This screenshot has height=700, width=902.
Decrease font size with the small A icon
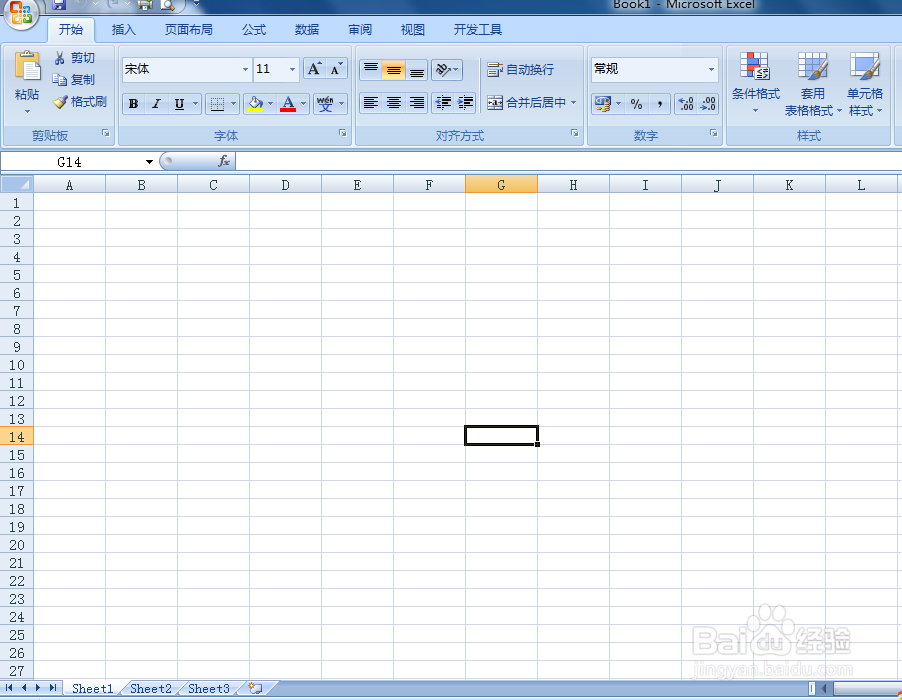click(x=337, y=69)
